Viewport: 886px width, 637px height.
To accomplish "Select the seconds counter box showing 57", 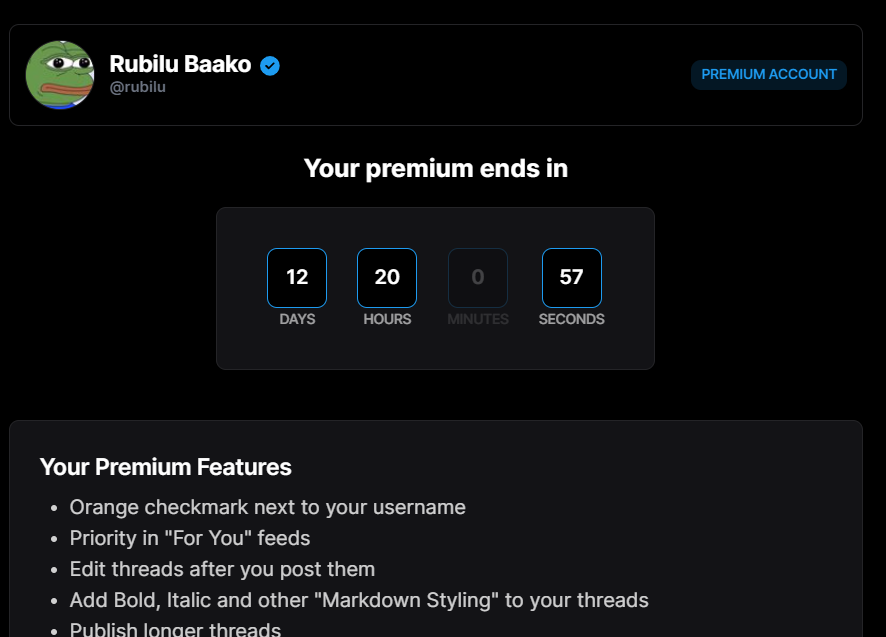I will [572, 278].
